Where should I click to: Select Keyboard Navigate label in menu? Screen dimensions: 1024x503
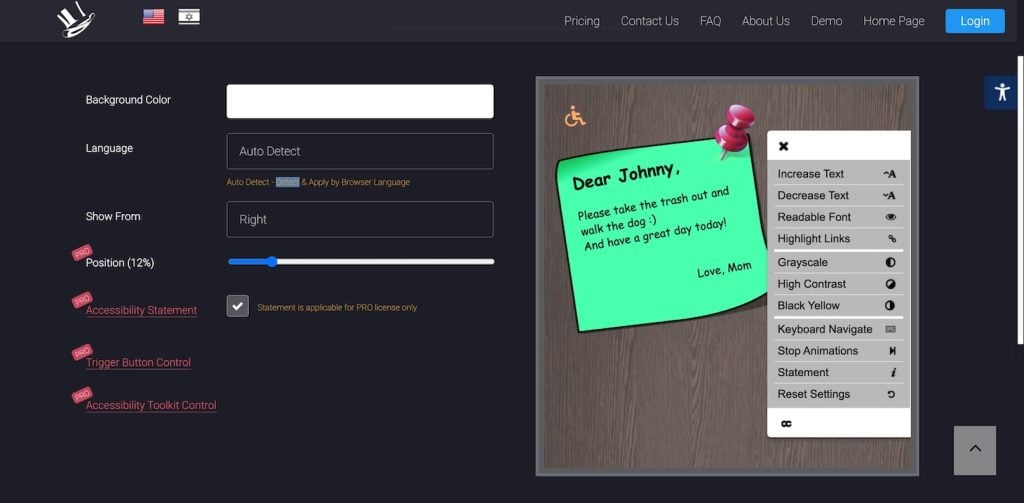(825, 329)
